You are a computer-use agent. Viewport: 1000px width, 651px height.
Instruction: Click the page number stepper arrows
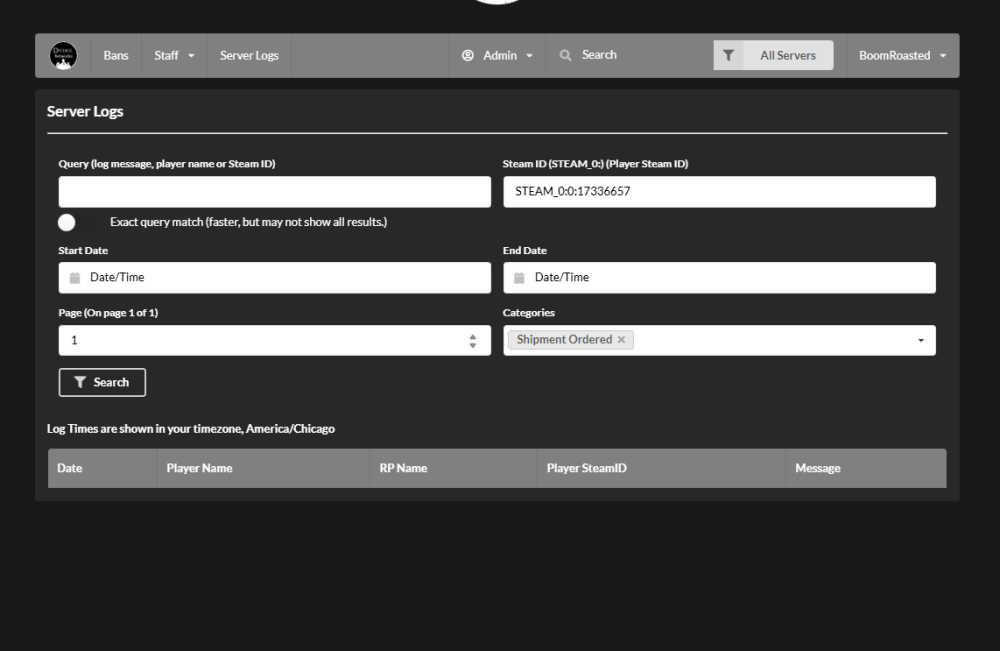473,341
